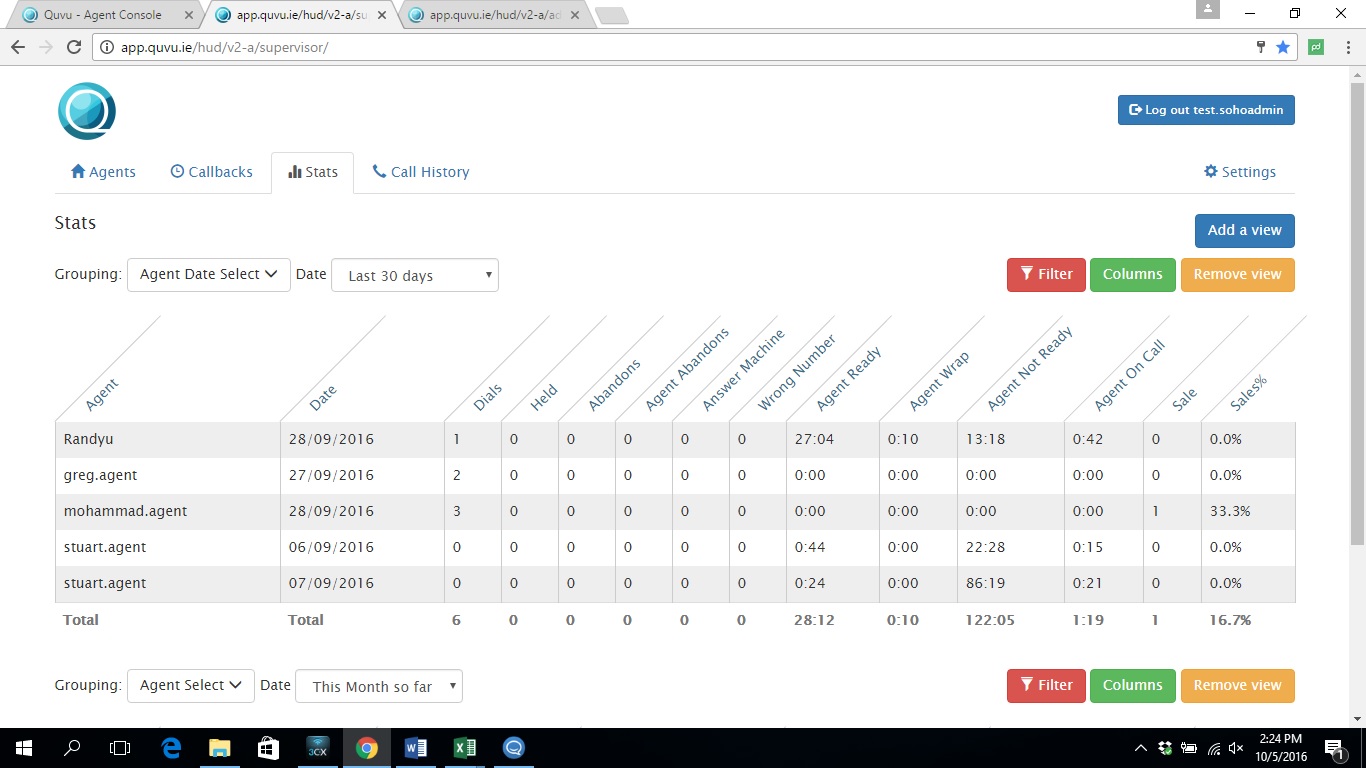
Task: Expand the Agent Select grouping dropdown
Action: pyautogui.click(x=190, y=686)
